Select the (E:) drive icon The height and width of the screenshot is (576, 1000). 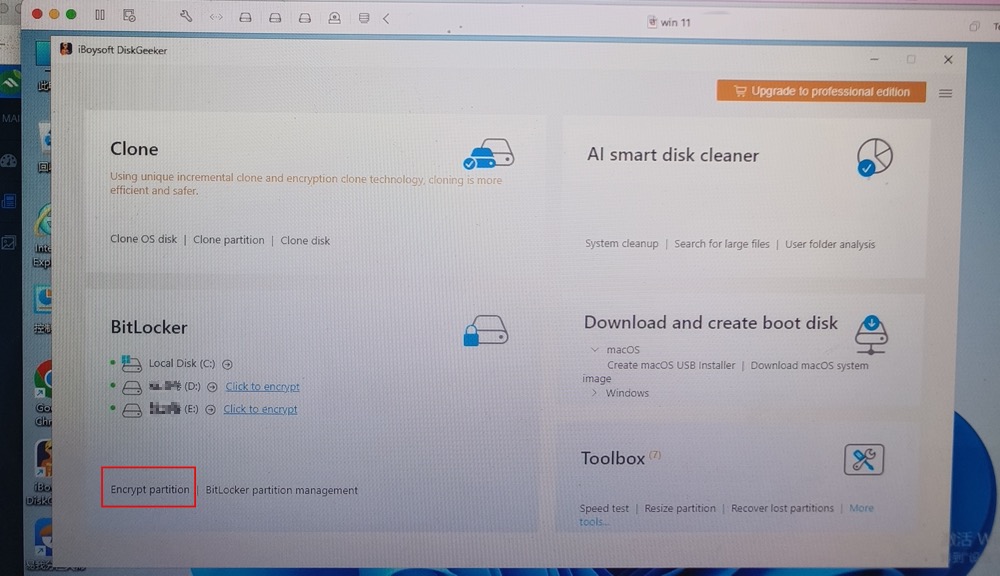coord(132,410)
